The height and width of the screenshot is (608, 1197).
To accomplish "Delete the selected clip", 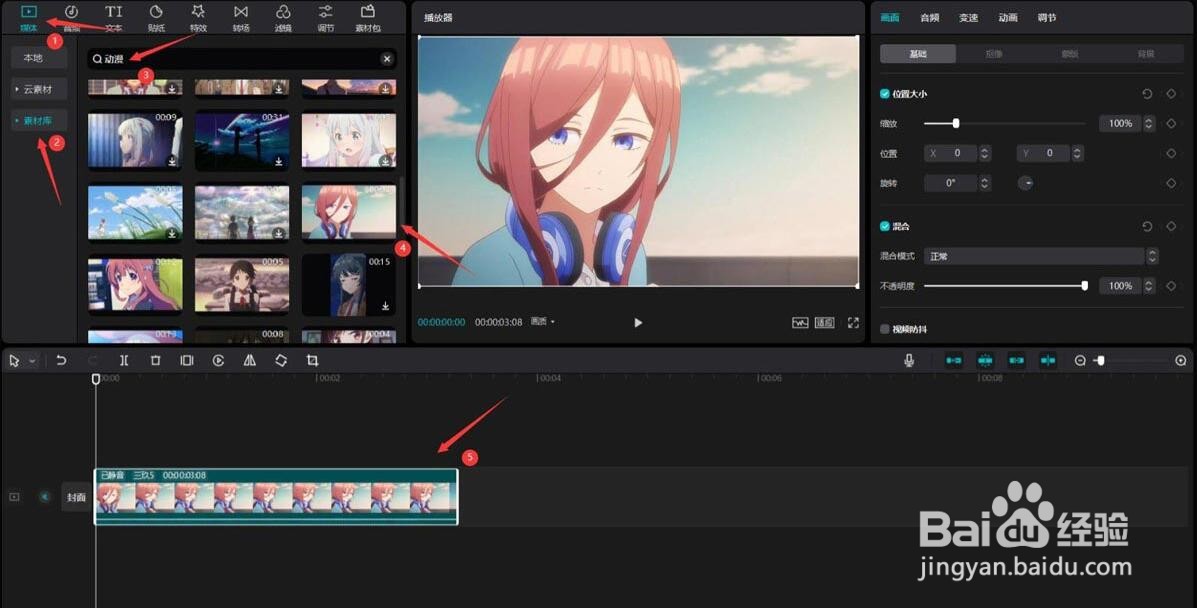I will 156,361.
